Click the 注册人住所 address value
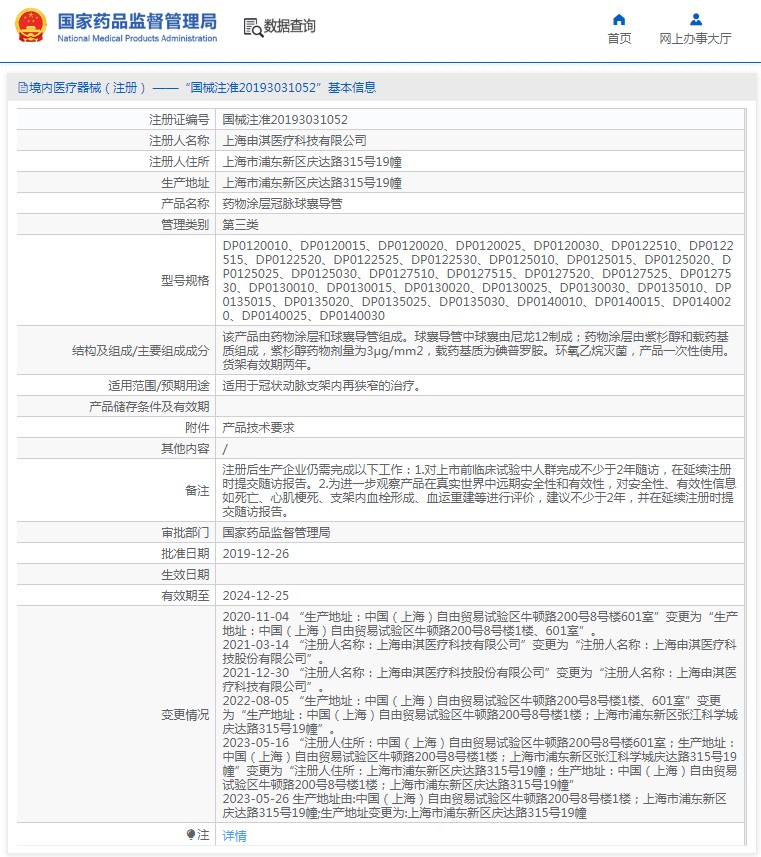The height and width of the screenshot is (857, 761). [312, 161]
